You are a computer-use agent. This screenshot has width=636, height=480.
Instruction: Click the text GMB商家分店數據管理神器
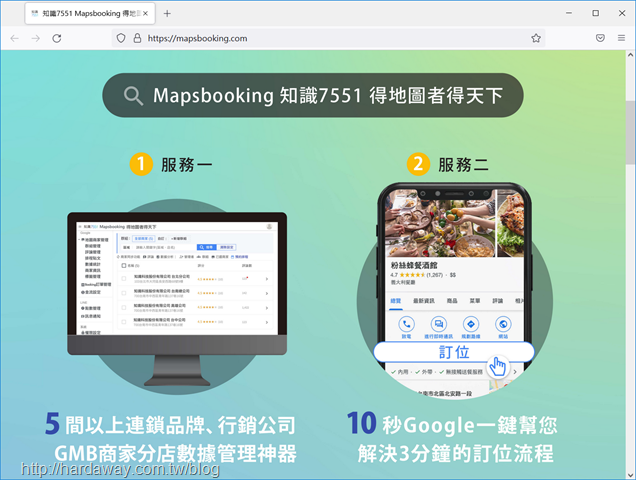tap(176, 453)
